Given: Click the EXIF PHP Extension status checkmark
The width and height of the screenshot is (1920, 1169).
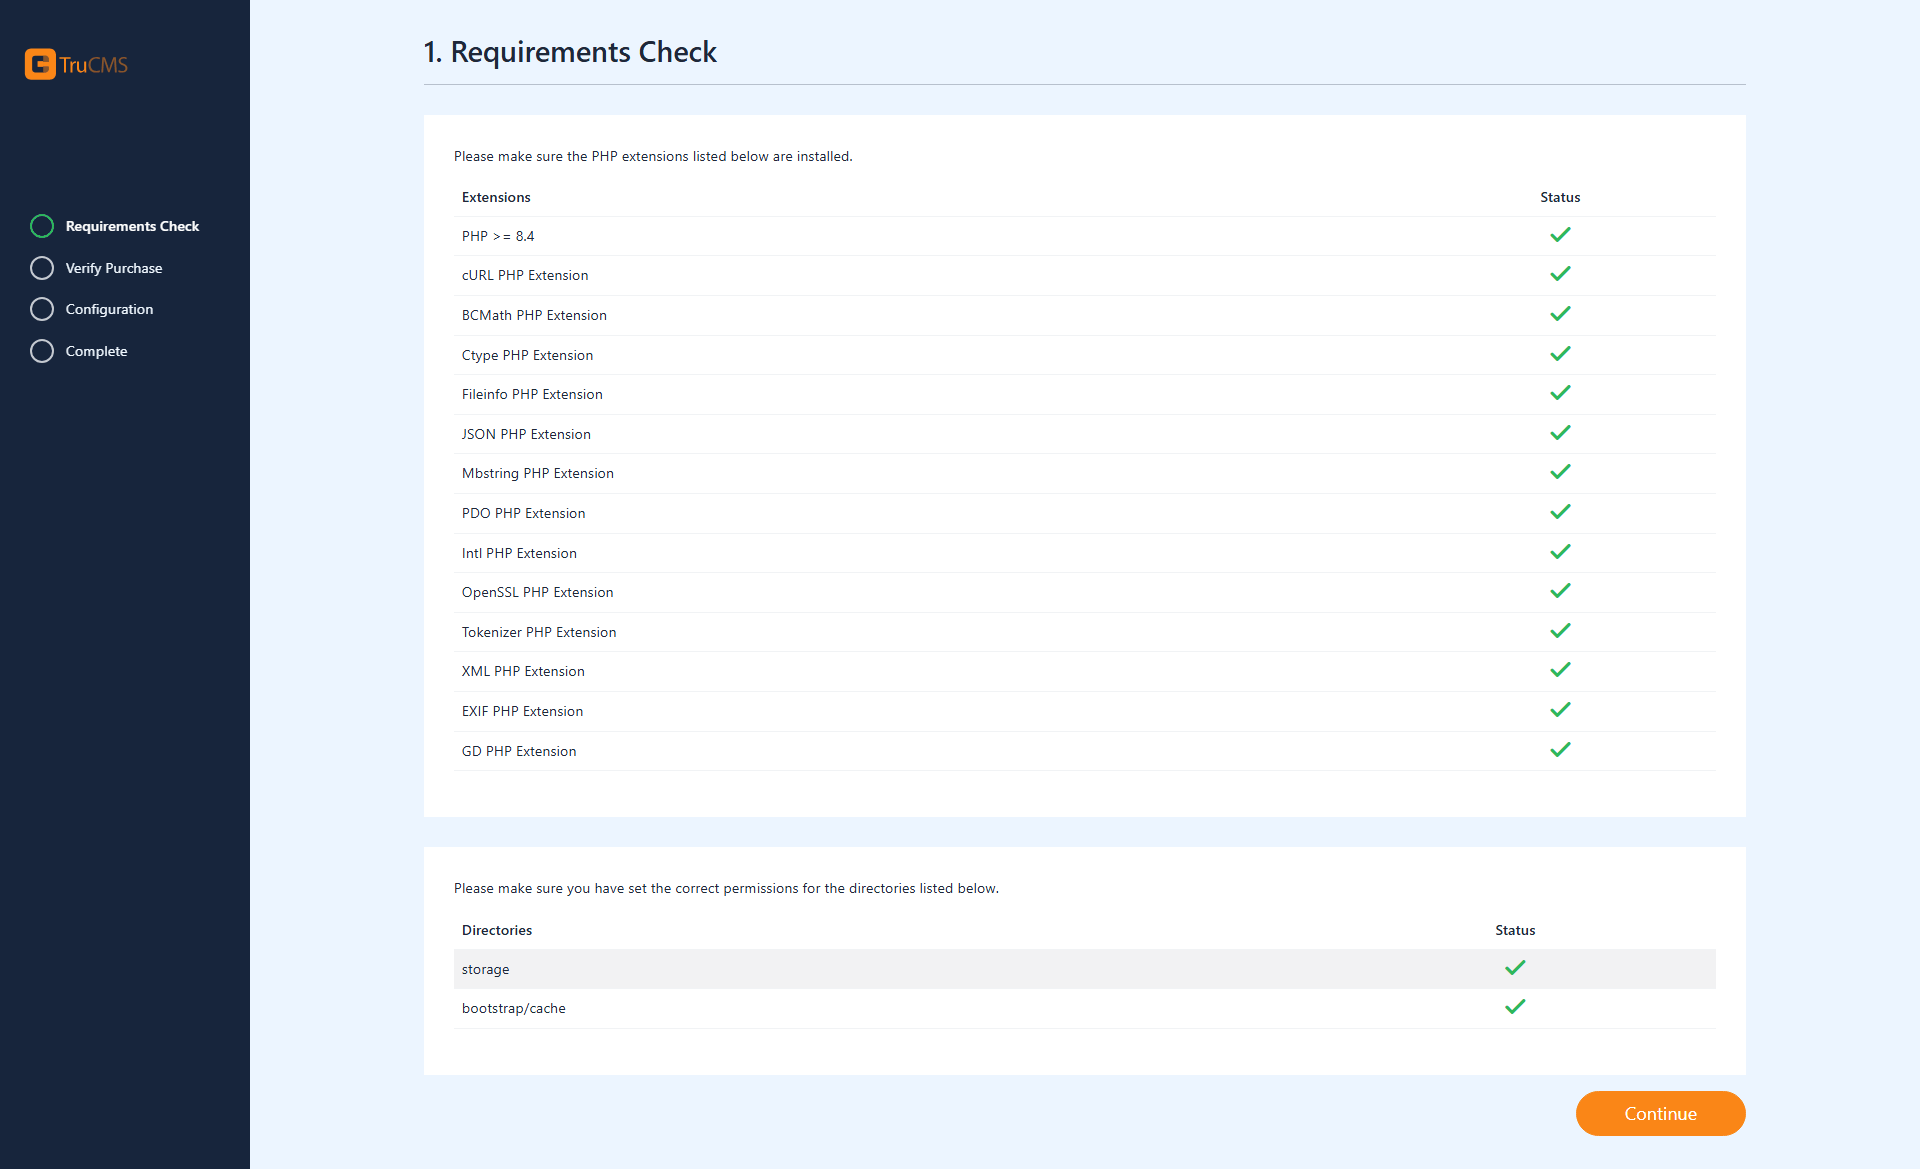Looking at the screenshot, I should tap(1560, 710).
